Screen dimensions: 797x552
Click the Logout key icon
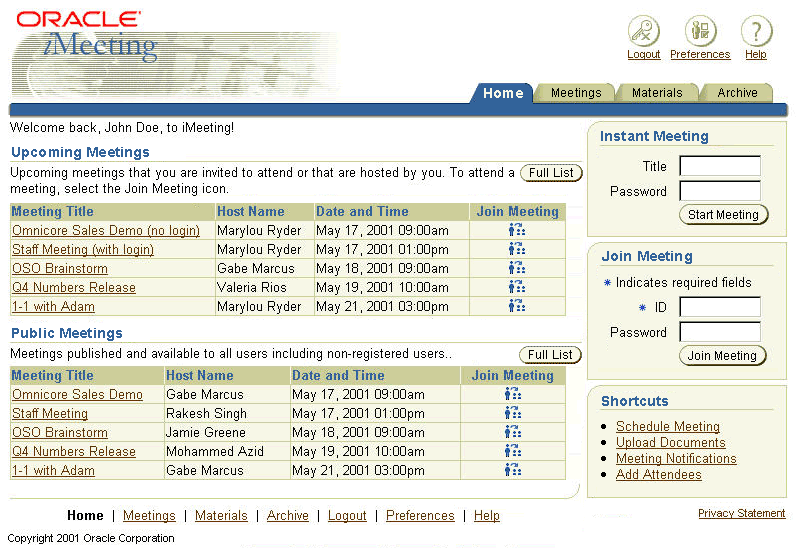coord(643,31)
